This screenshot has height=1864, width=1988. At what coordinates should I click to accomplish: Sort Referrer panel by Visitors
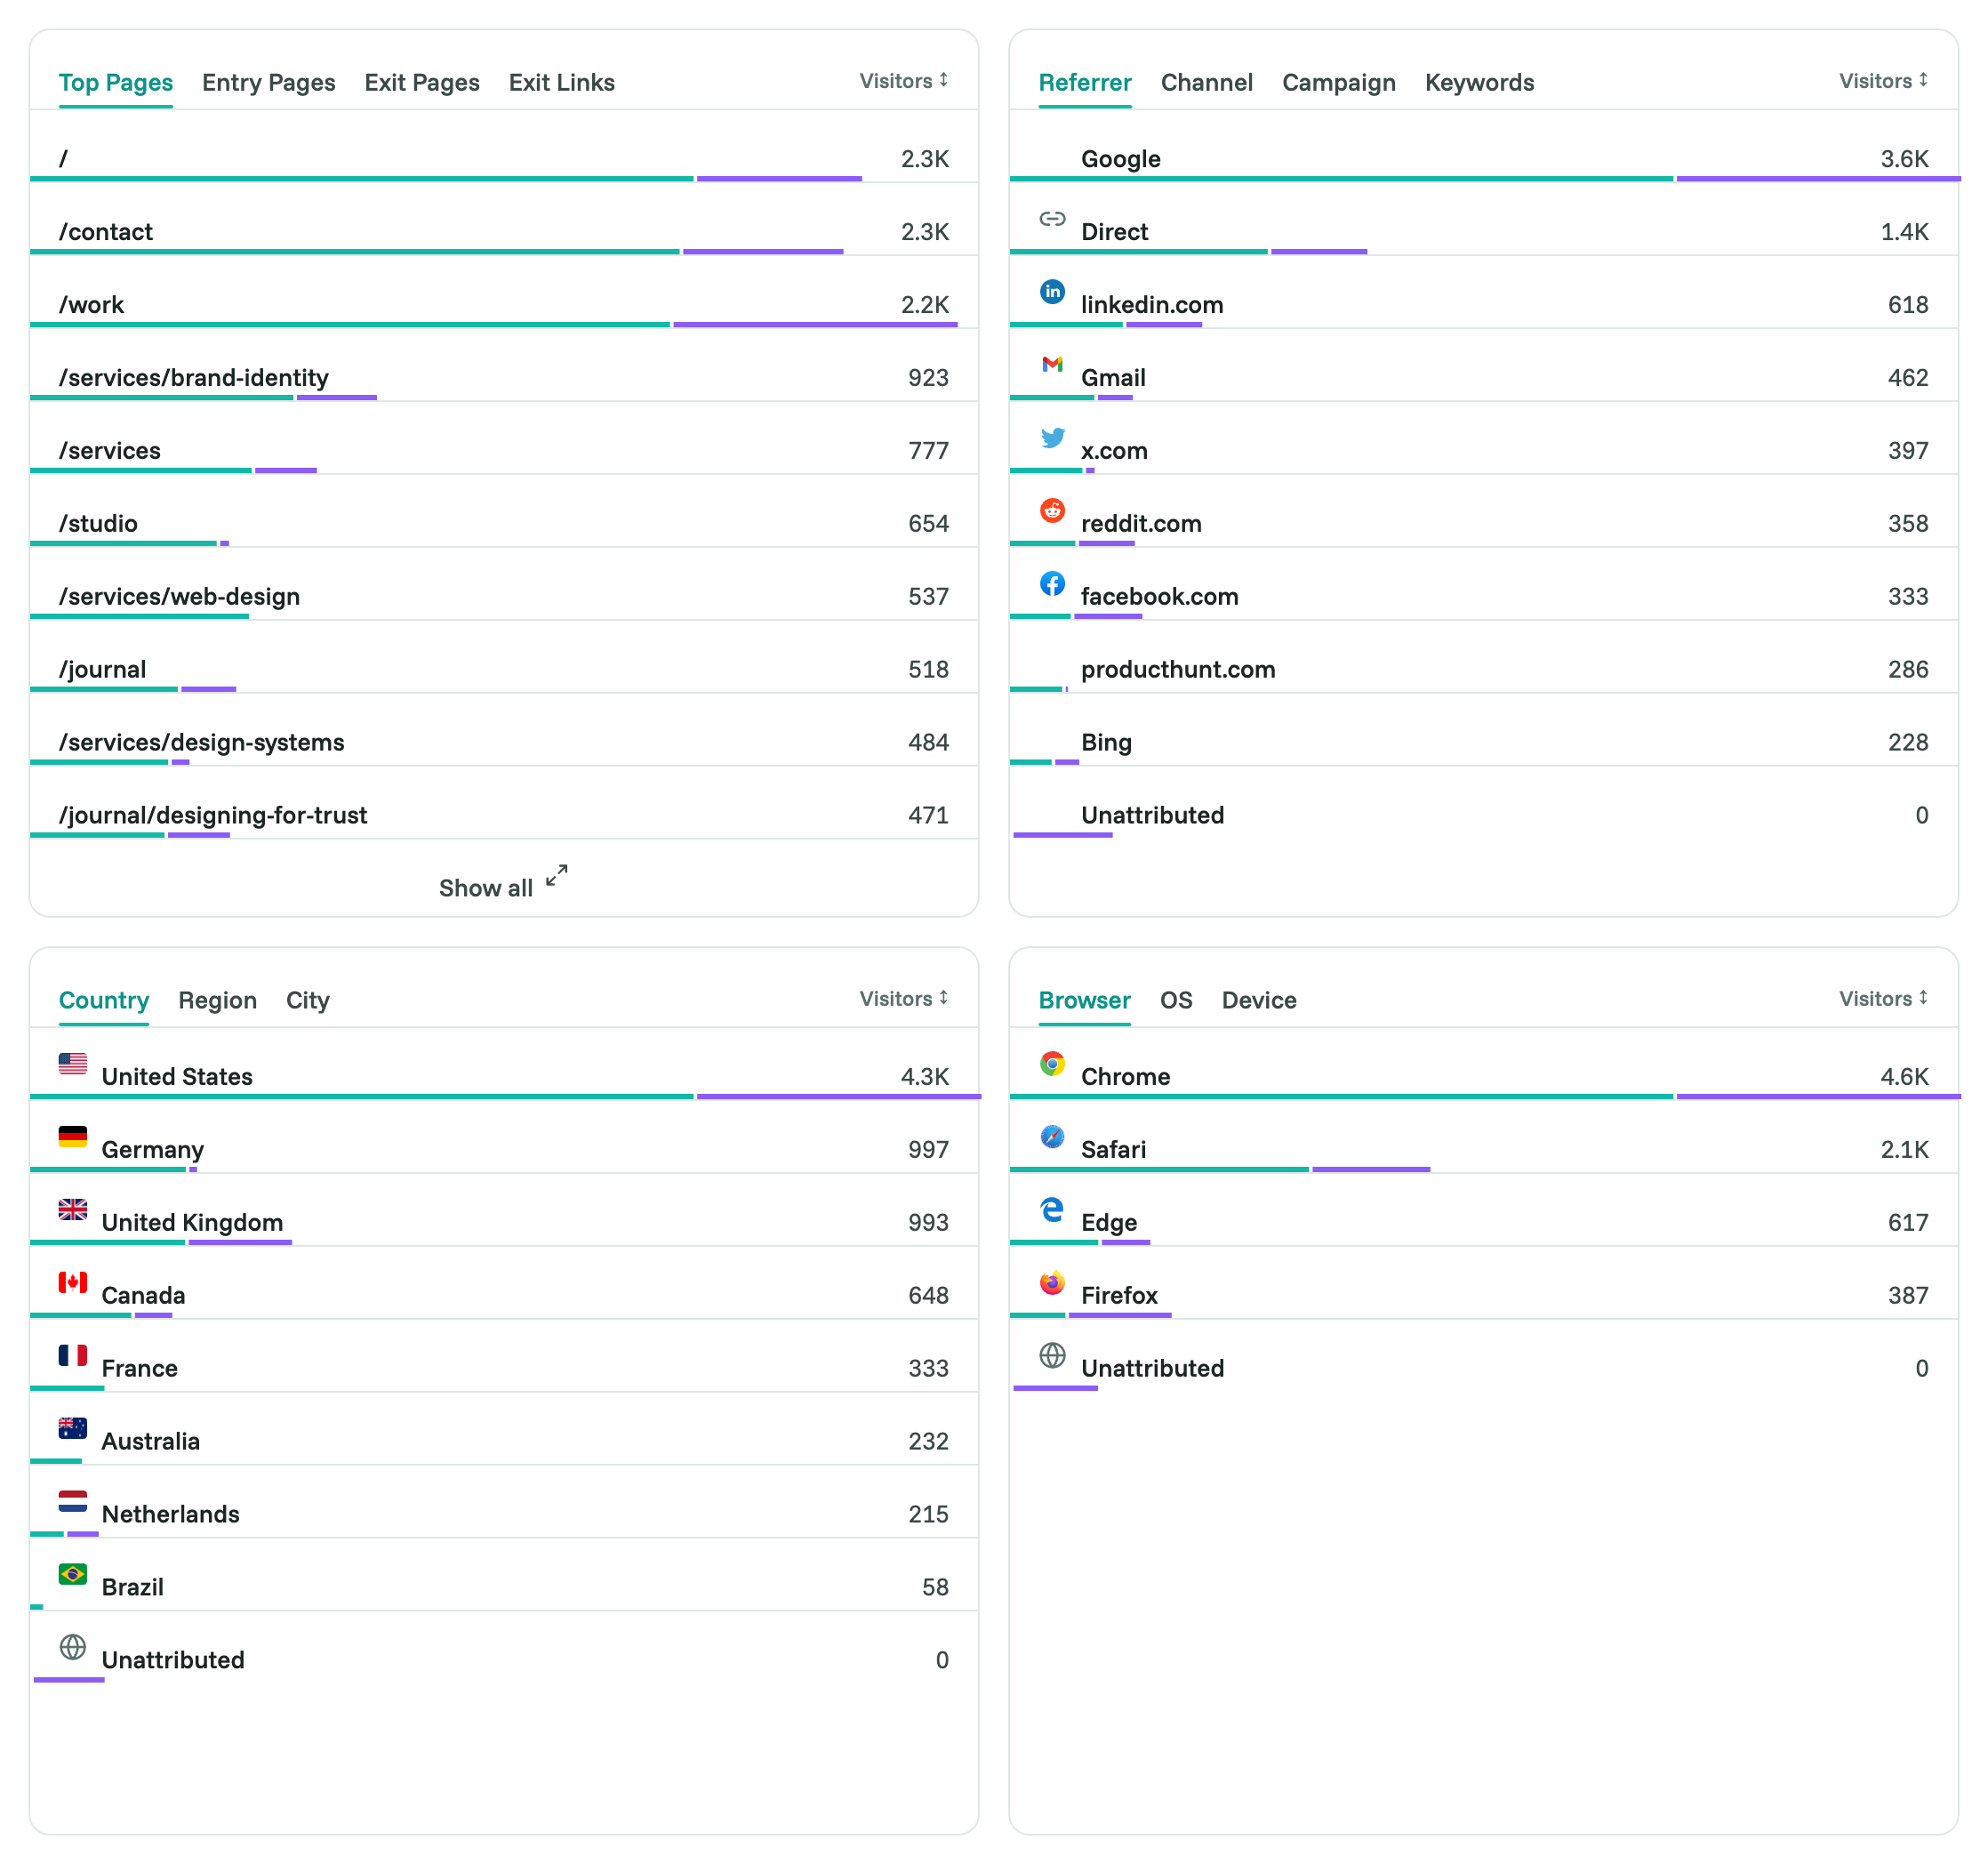[1884, 81]
